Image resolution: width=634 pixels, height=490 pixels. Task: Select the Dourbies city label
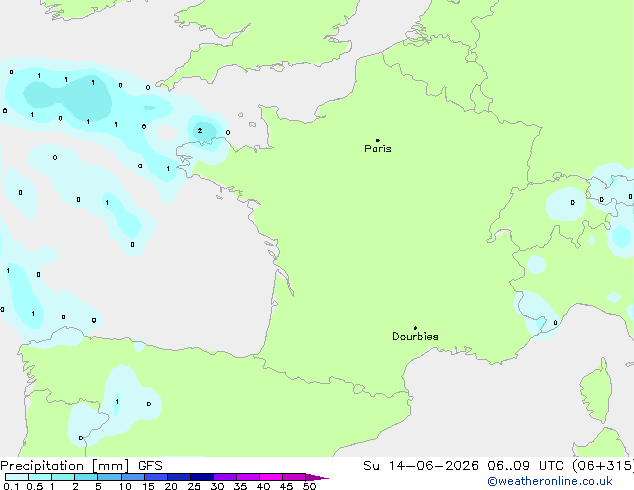point(415,336)
